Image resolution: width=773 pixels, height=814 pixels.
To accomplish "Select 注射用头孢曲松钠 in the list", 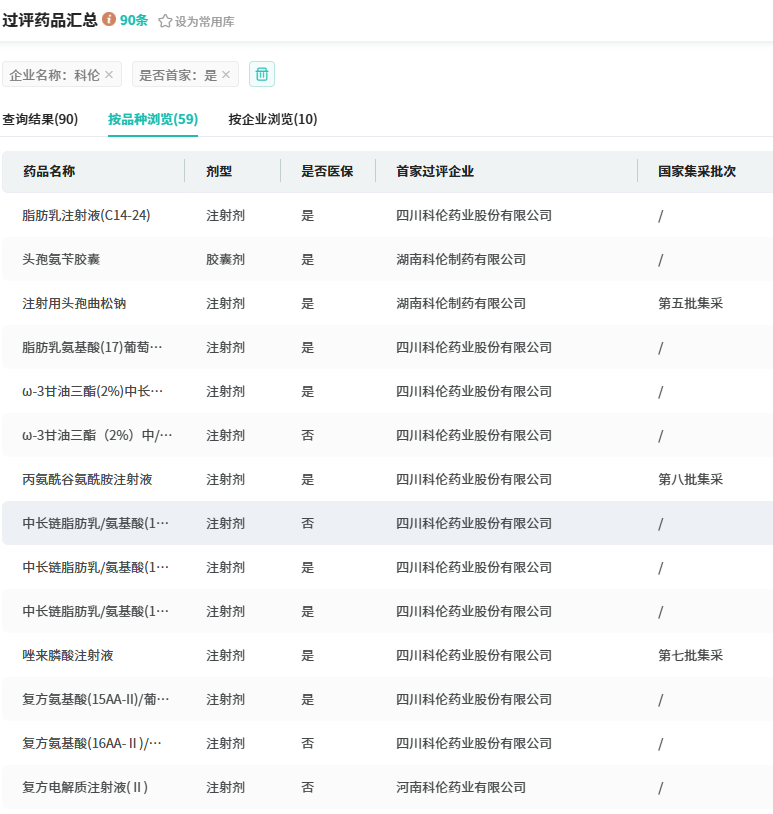I will point(74,303).
